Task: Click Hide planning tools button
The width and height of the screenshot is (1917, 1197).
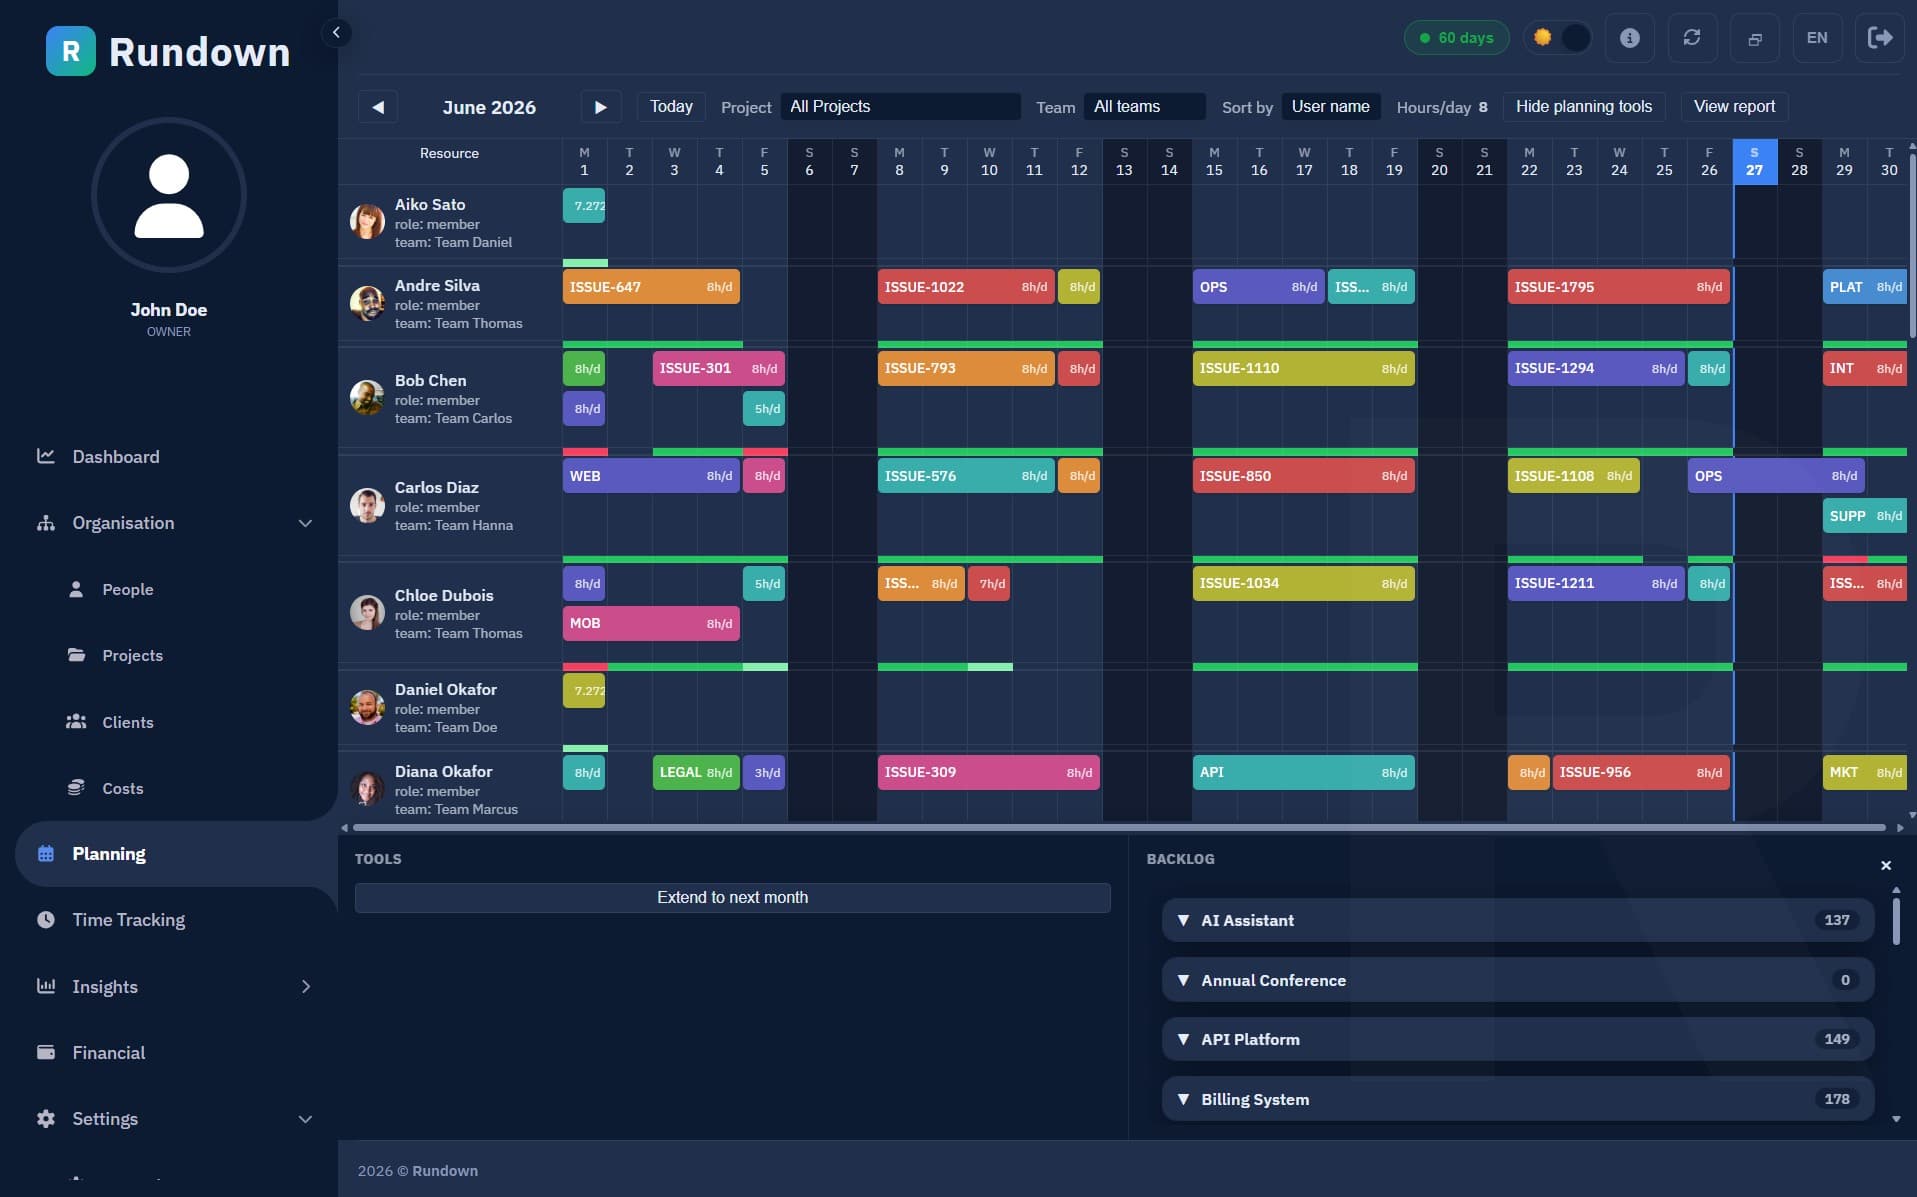Action: [x=1584, y=107]
